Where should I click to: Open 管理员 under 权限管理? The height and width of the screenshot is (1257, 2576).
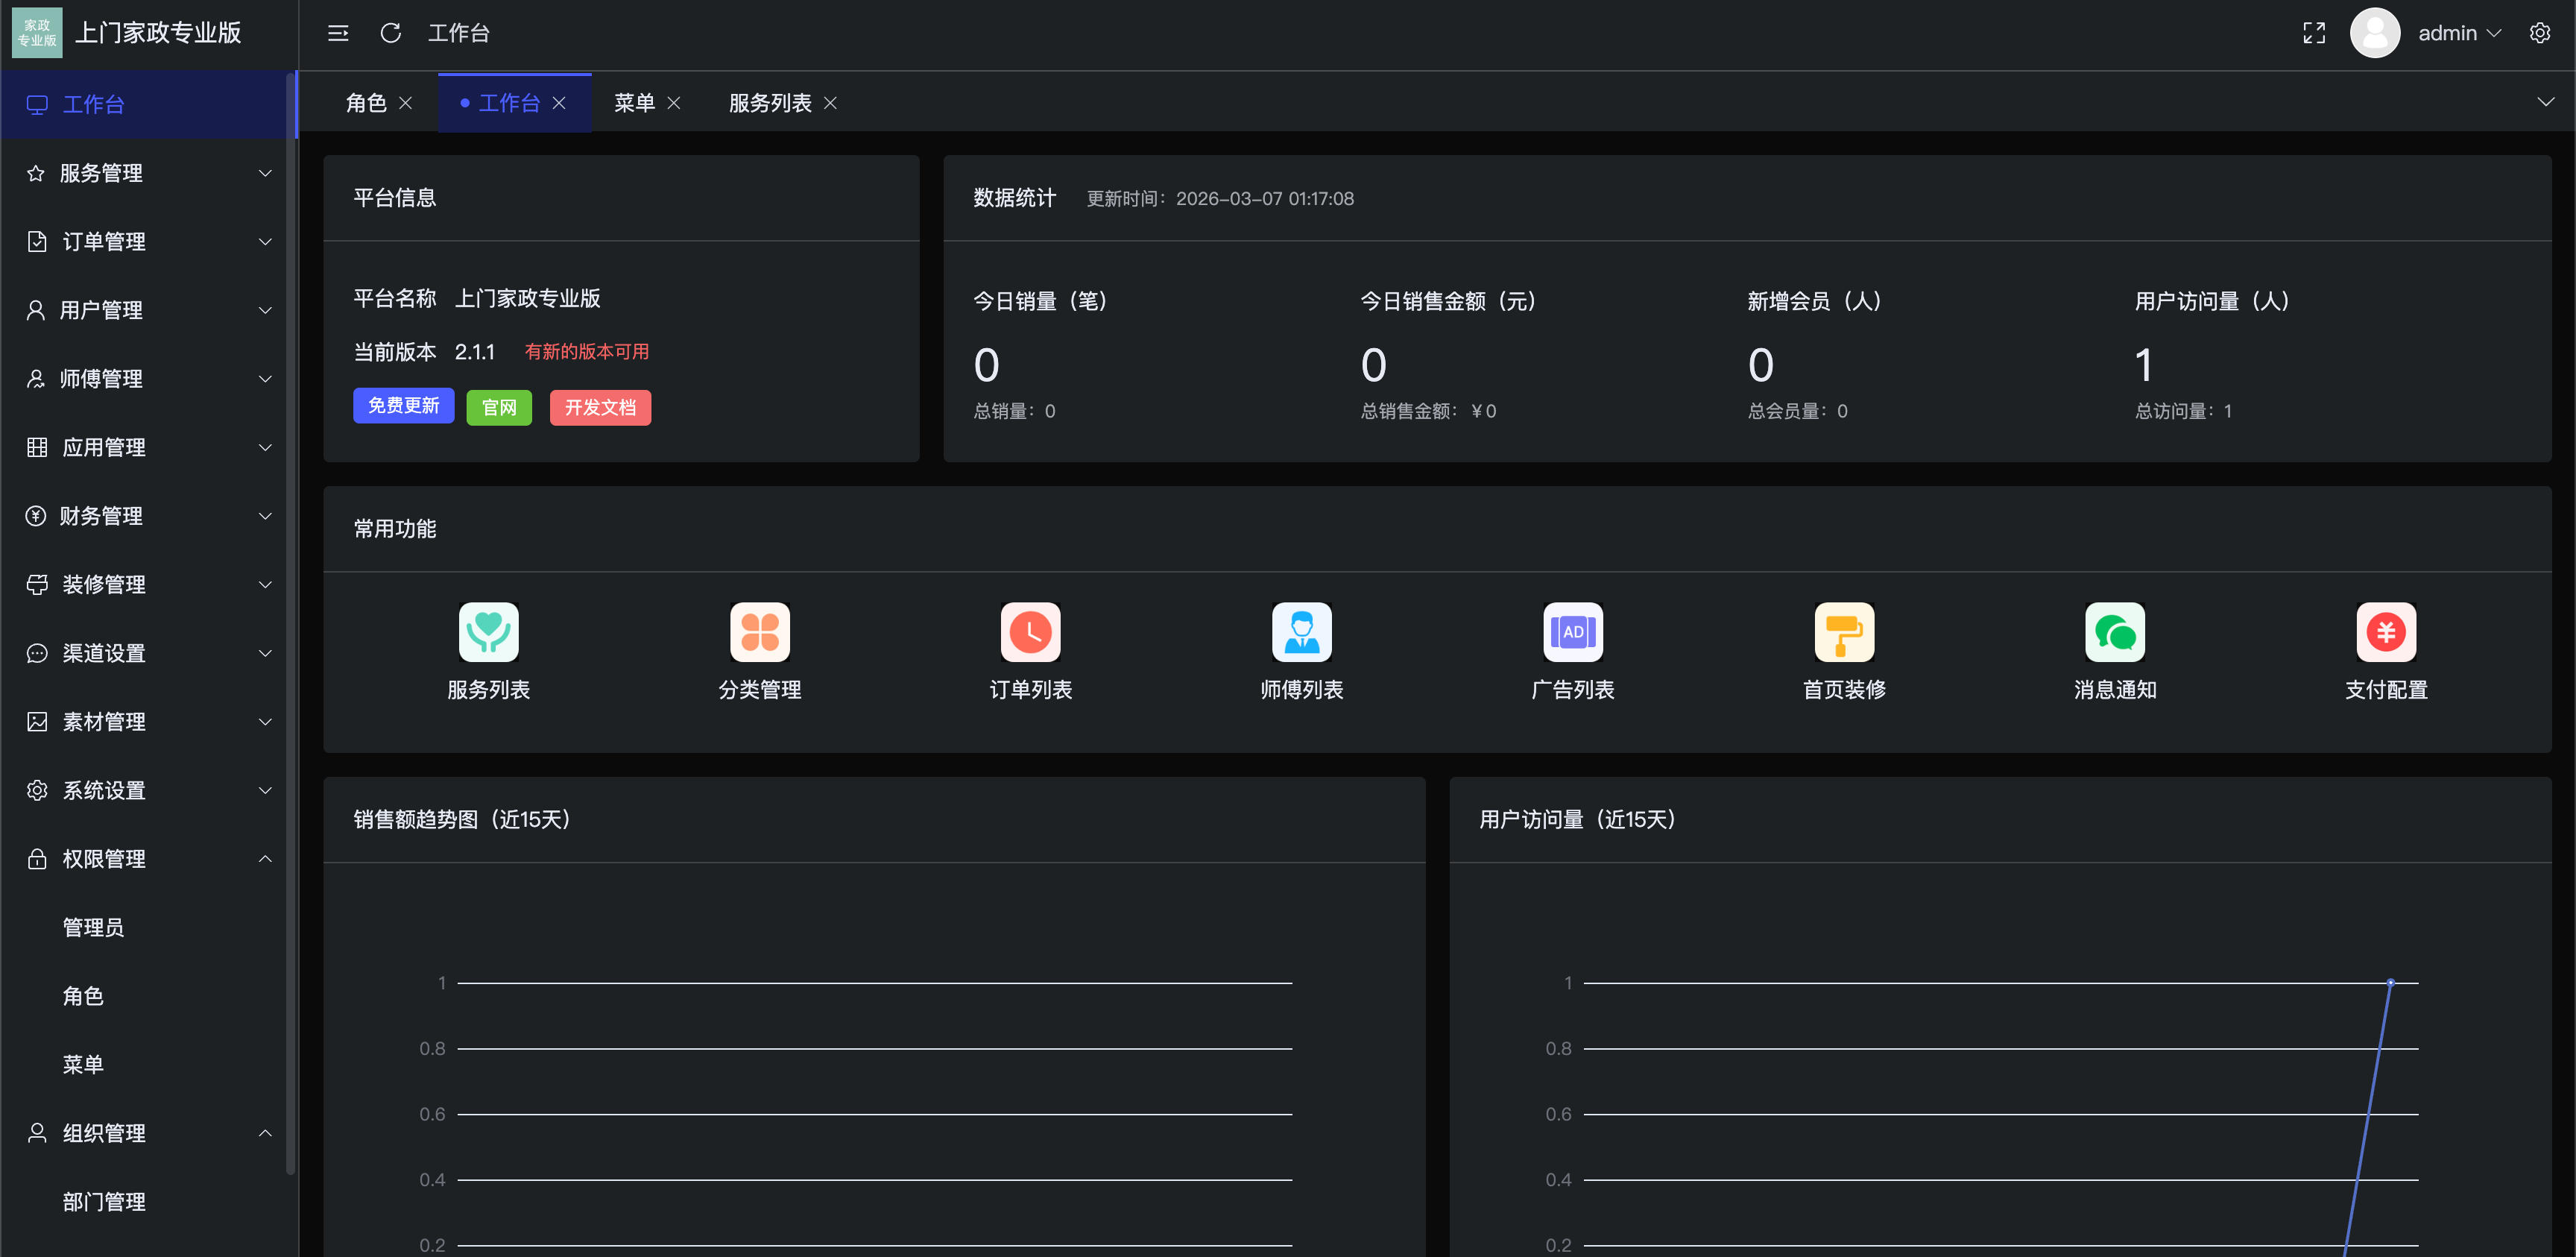pyautogui.click(x=148, y=927)
